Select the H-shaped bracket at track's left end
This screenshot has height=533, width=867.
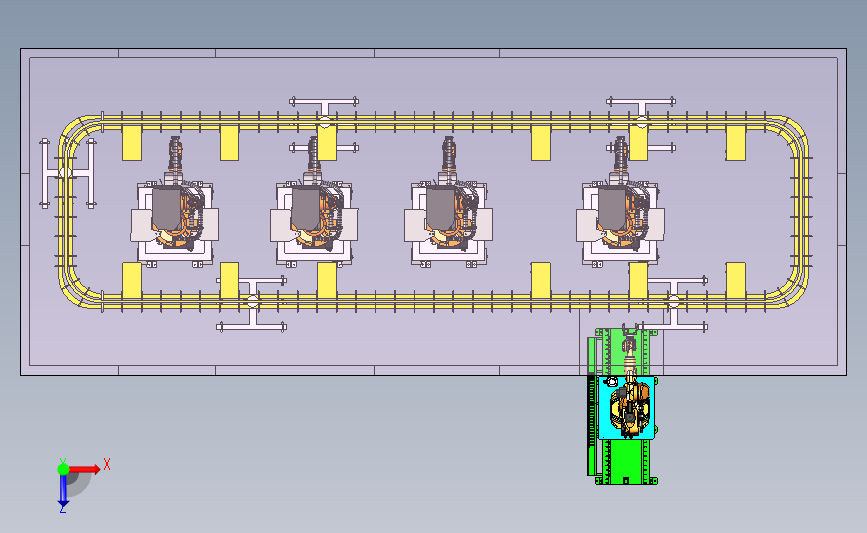point(68,174)
